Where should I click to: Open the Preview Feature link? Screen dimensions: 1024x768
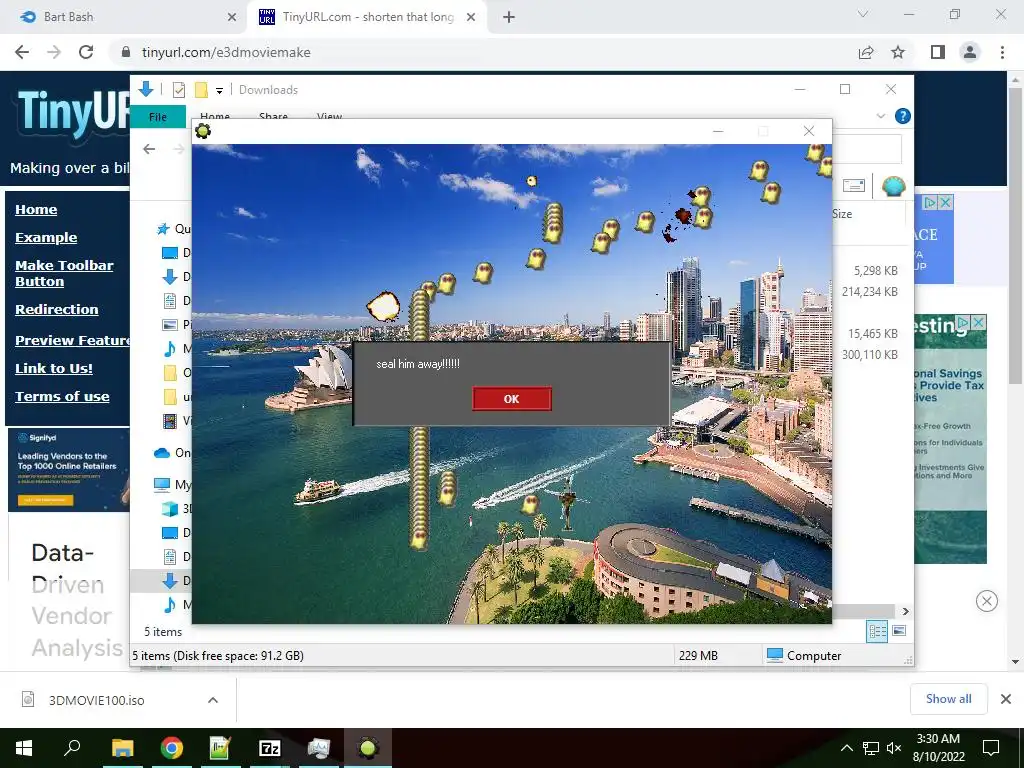coord(72,340)
